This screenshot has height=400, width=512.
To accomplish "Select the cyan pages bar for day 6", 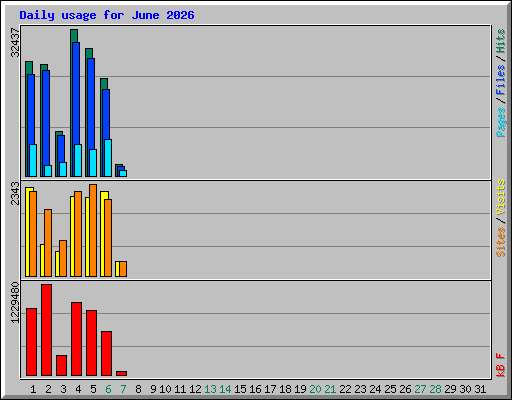I will click(108, 158).
